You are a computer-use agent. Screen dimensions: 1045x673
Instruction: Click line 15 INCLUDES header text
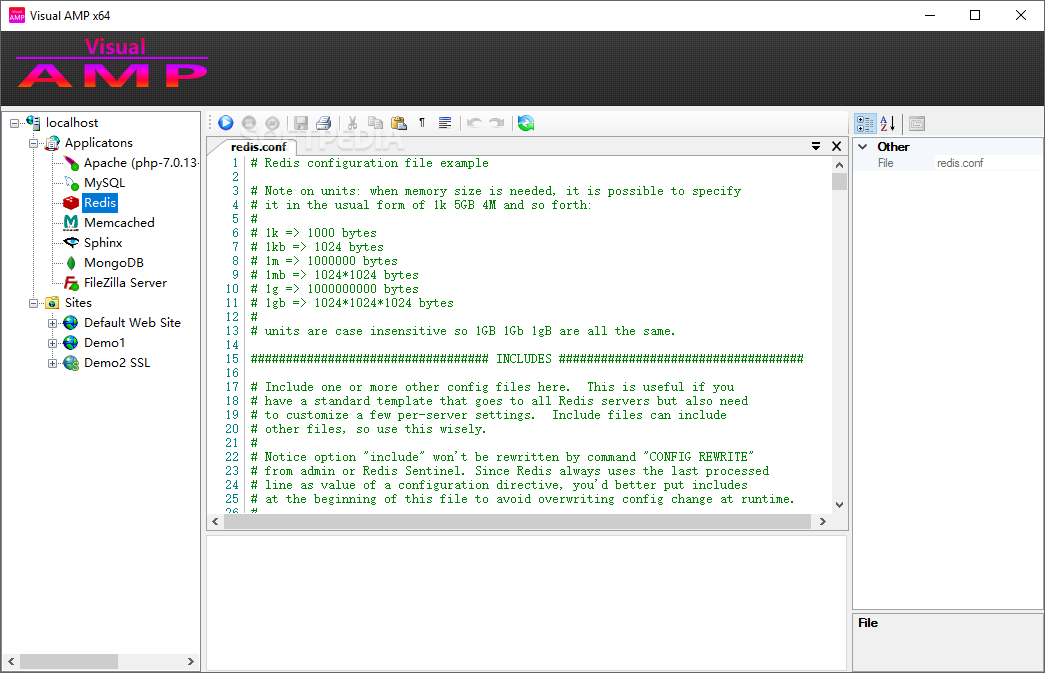(527, 359)
